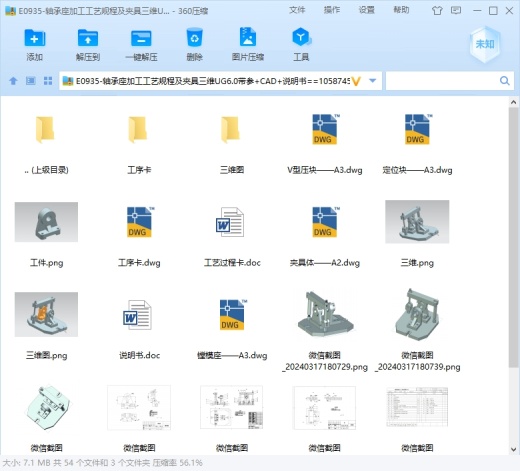Viewport: 520px width, 471px height.
Task: Open the 帮助 (Help) menu
Action: pos(401,10)
